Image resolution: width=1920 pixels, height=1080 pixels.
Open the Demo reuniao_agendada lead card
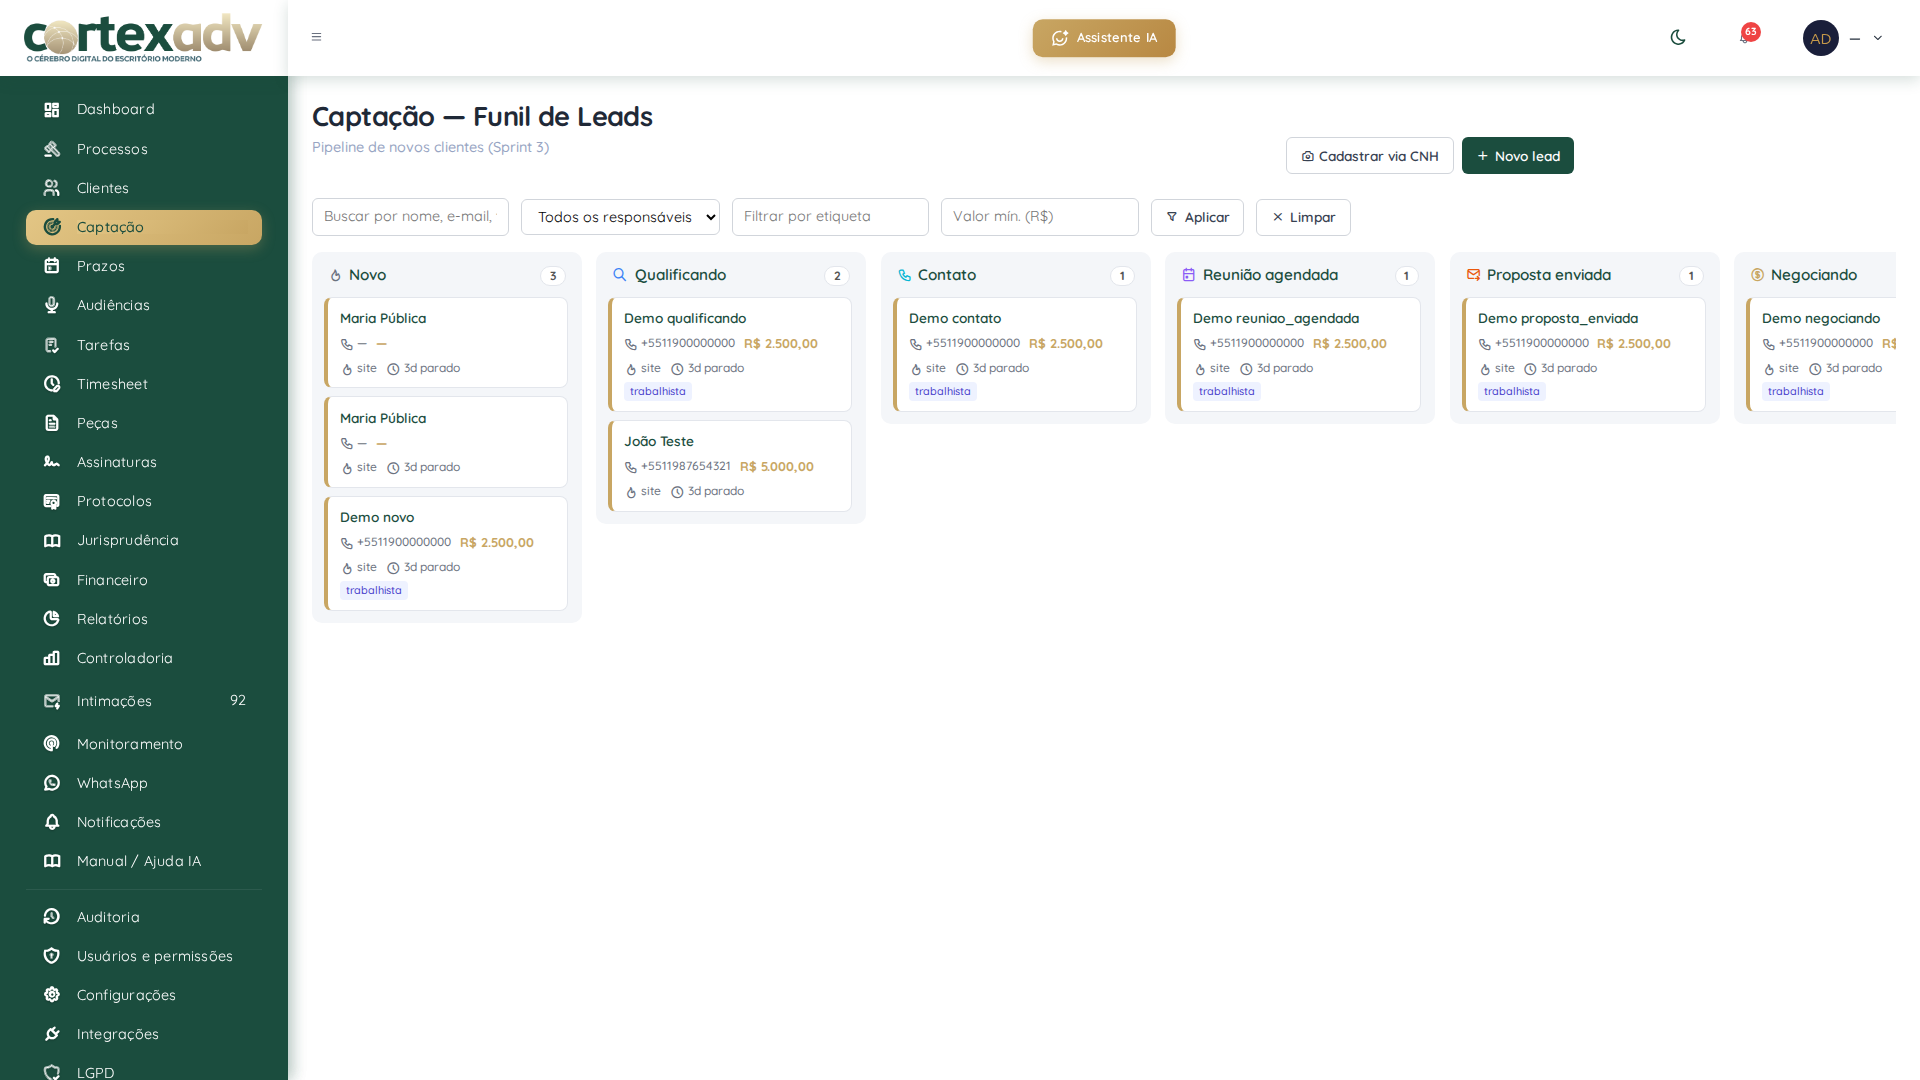(1299, 354)
